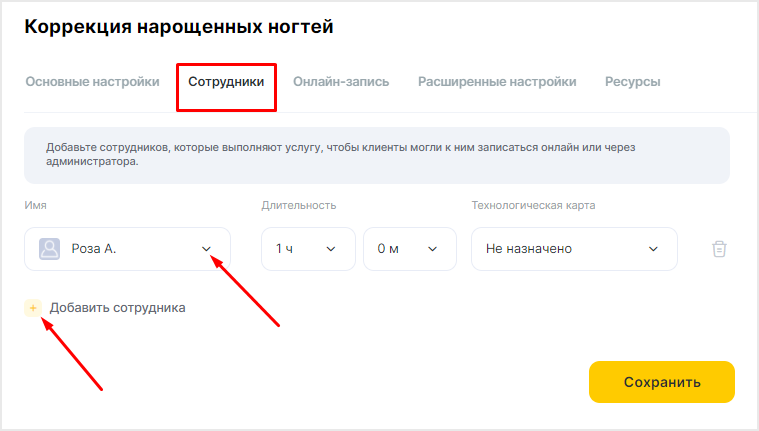
Task: Click the trash icon to remove employee
Action: (719, 249)
